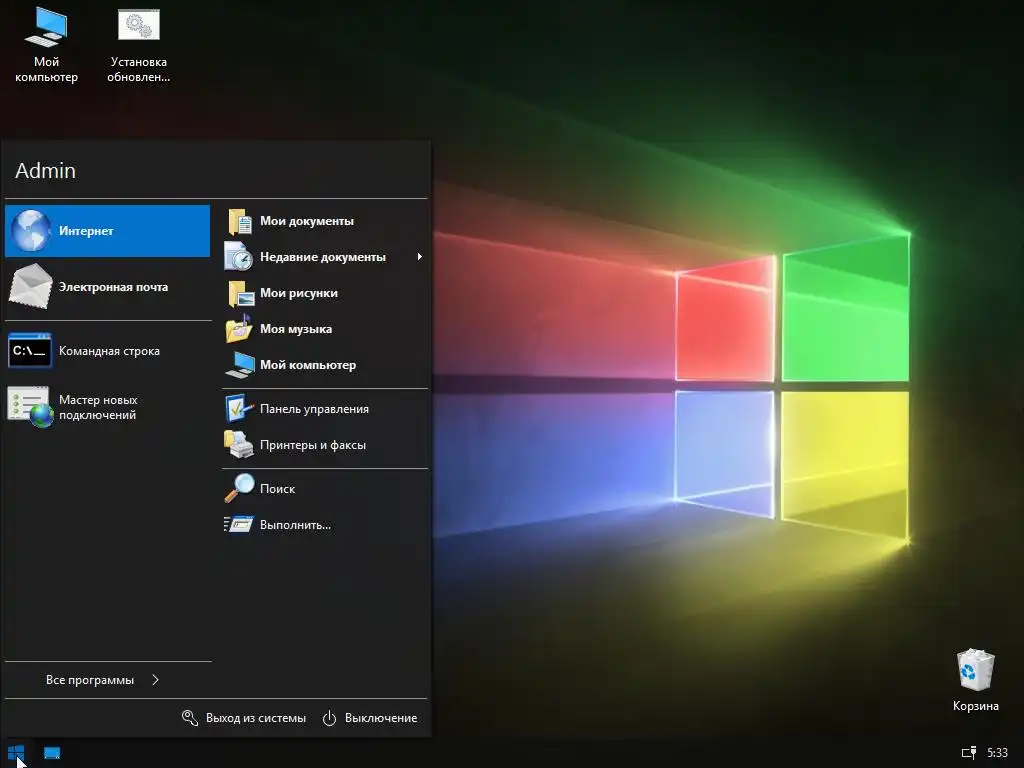Click the Выключение text

coord(381,718)
